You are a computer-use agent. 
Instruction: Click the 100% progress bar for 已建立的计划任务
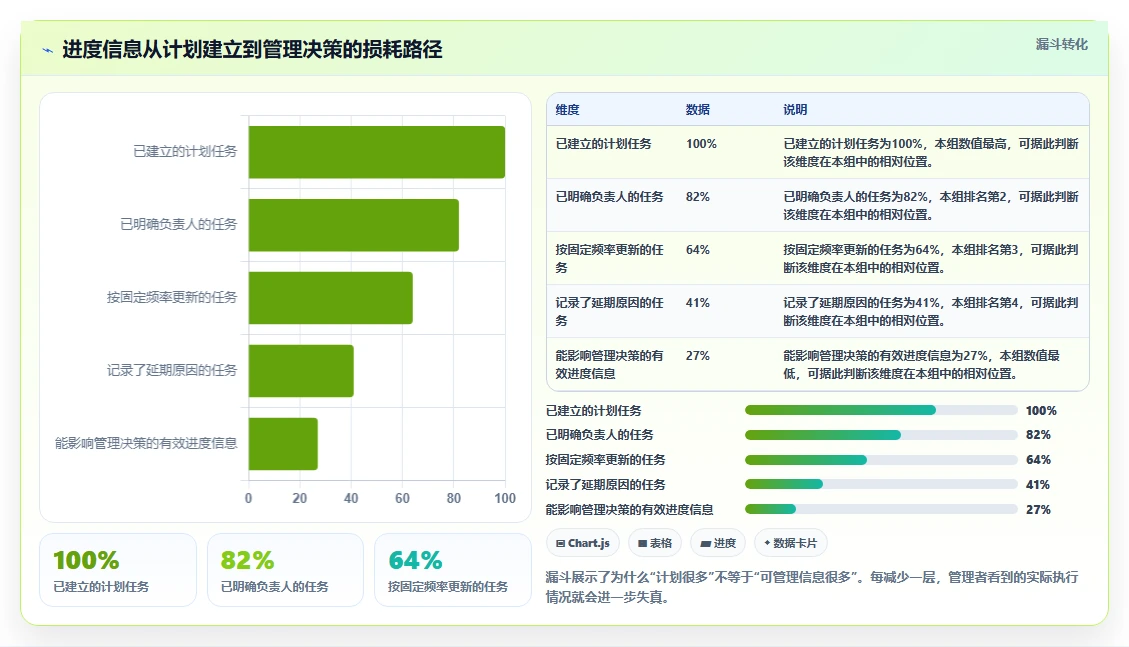[x=881, y=410]
